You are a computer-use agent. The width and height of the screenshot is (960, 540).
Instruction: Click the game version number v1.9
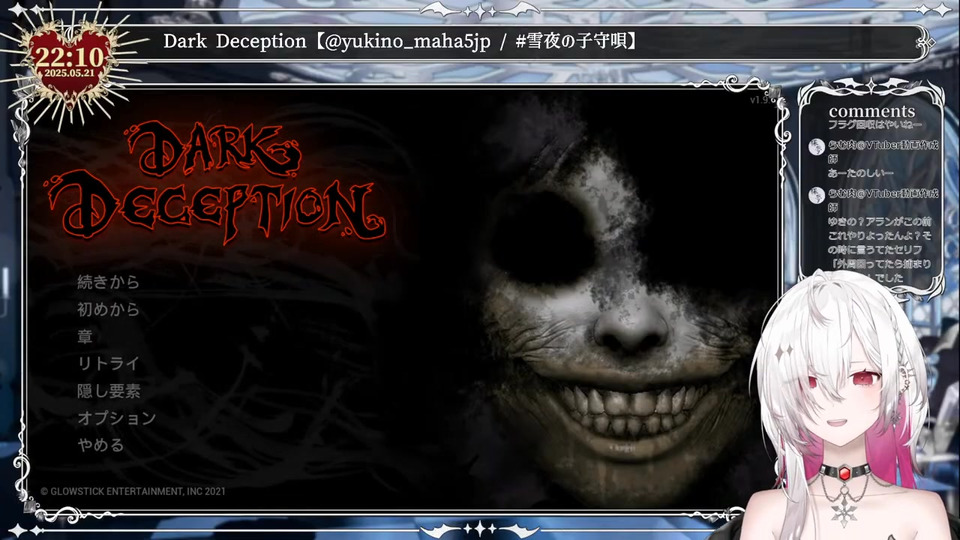click(x=762, y=100)
